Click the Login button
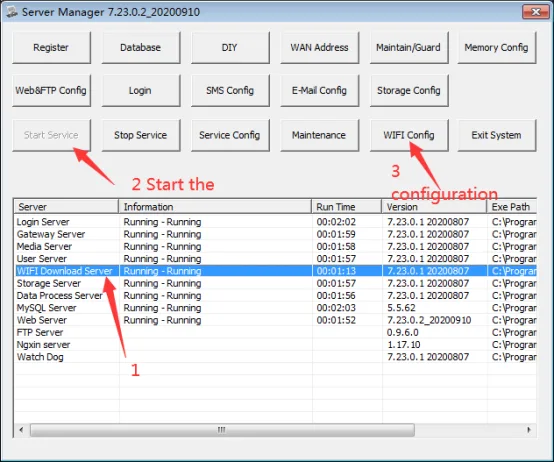The image size is (554, 462). coord(141,90)
